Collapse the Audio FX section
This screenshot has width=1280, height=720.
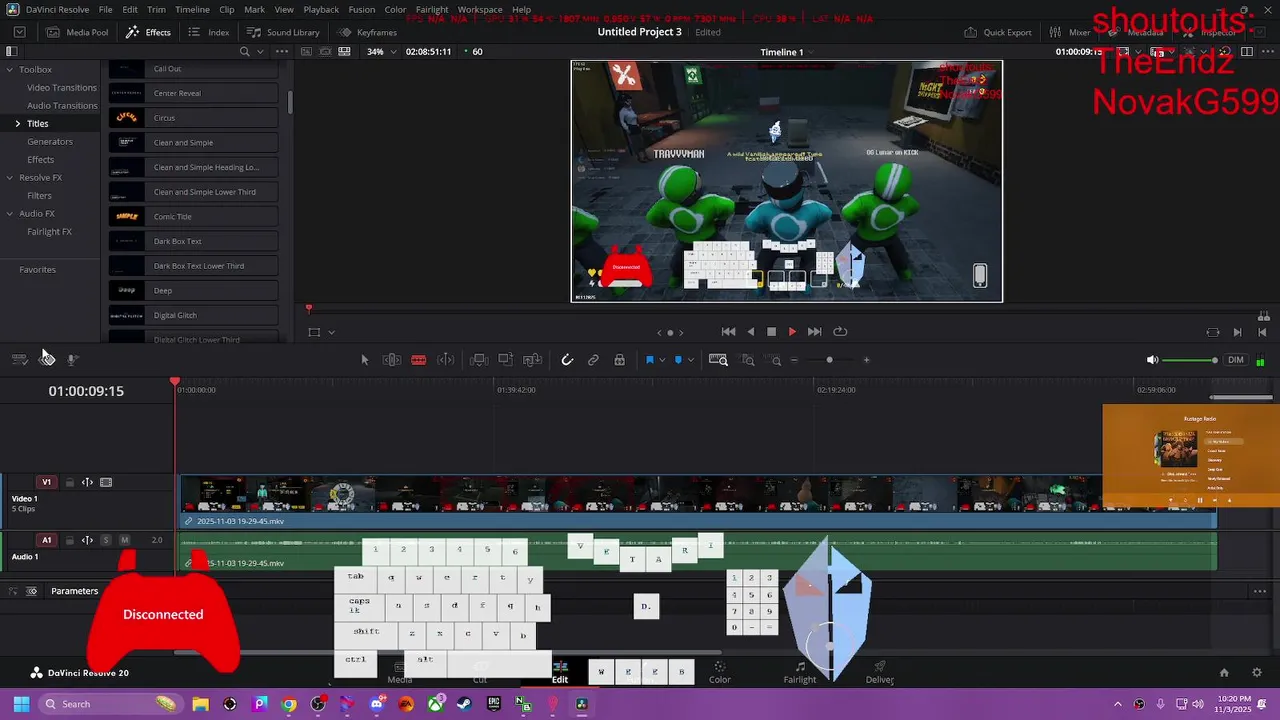click(x=9, y=214)
